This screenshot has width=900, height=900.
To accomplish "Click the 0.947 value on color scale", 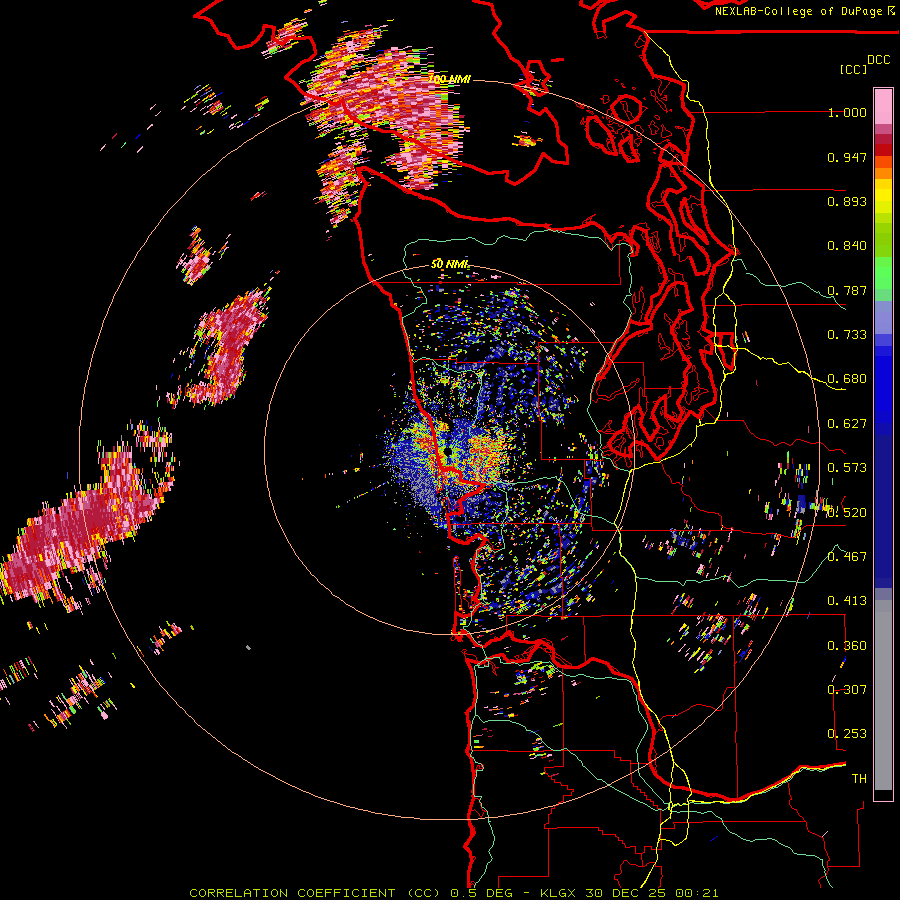I will pyautogui.click(x=847, y=157).
